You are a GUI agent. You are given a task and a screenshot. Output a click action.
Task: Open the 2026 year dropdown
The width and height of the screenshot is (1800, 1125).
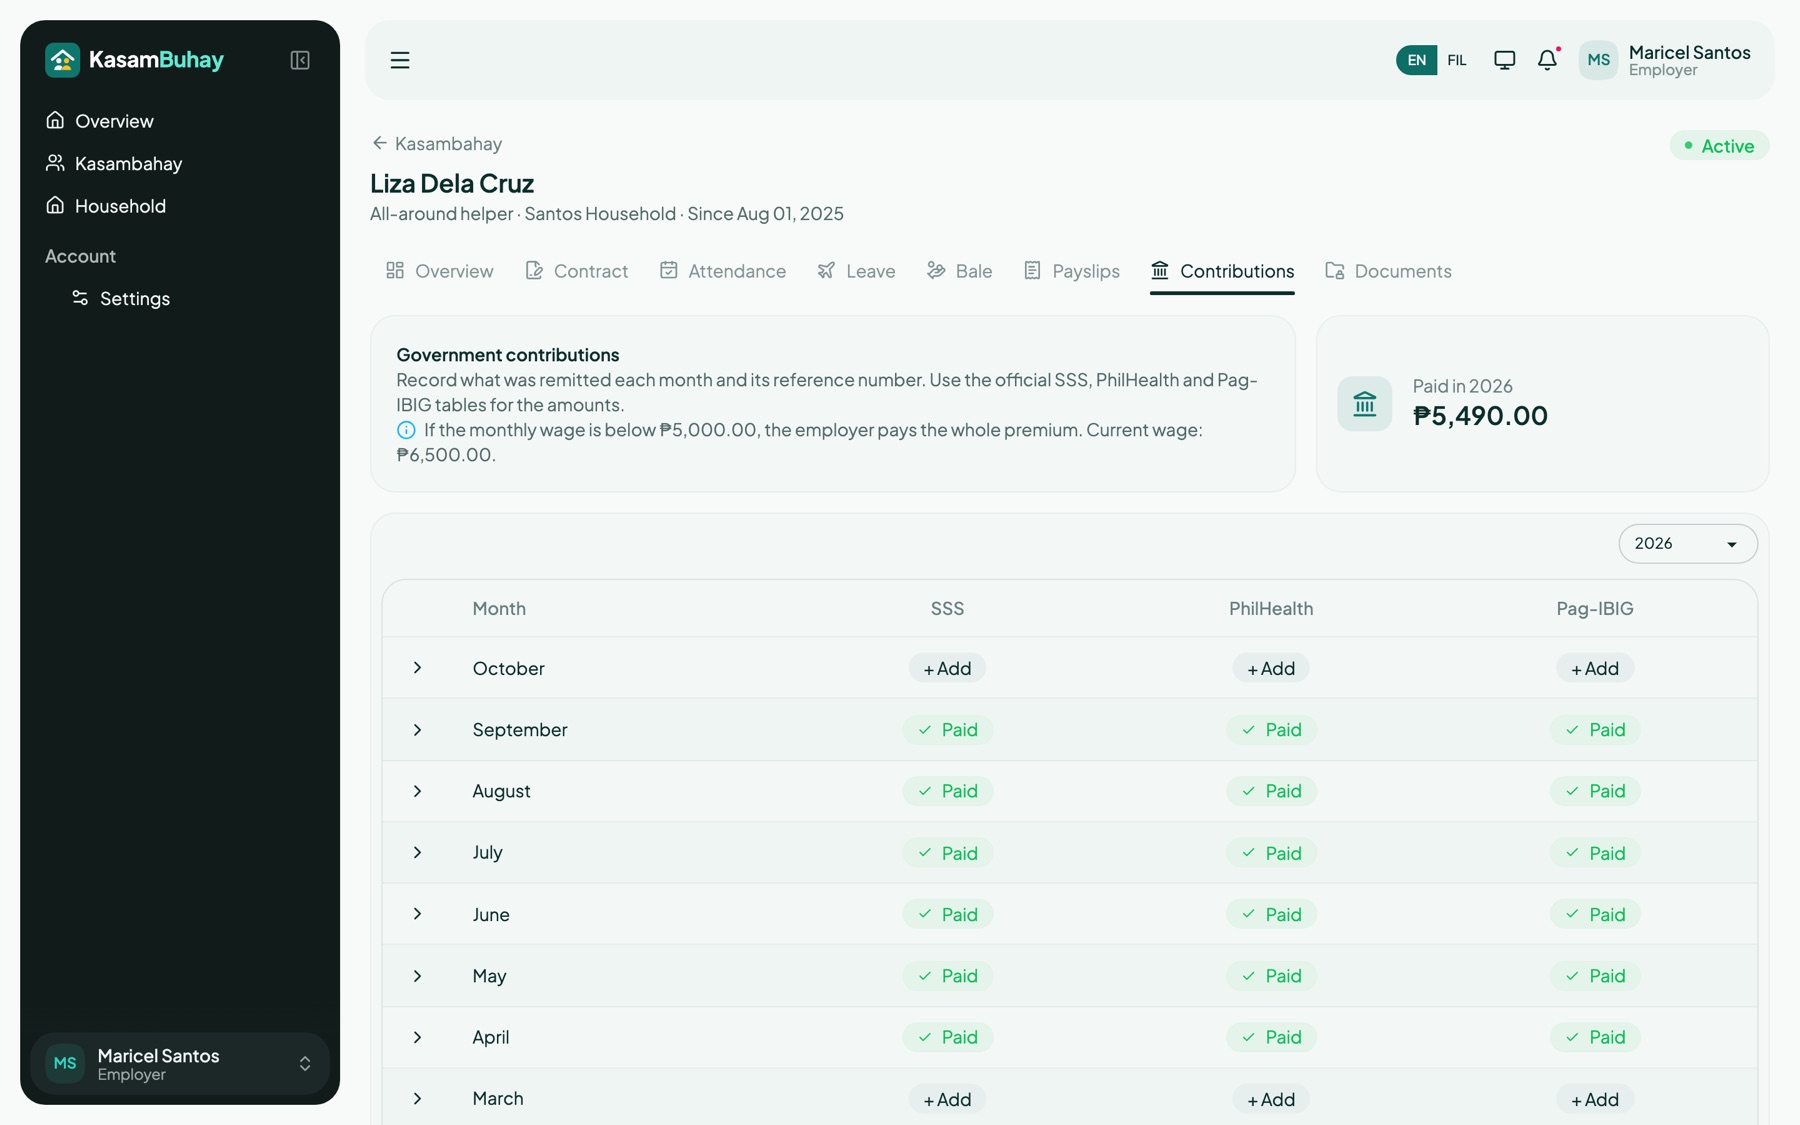[x=1687, y=543]
